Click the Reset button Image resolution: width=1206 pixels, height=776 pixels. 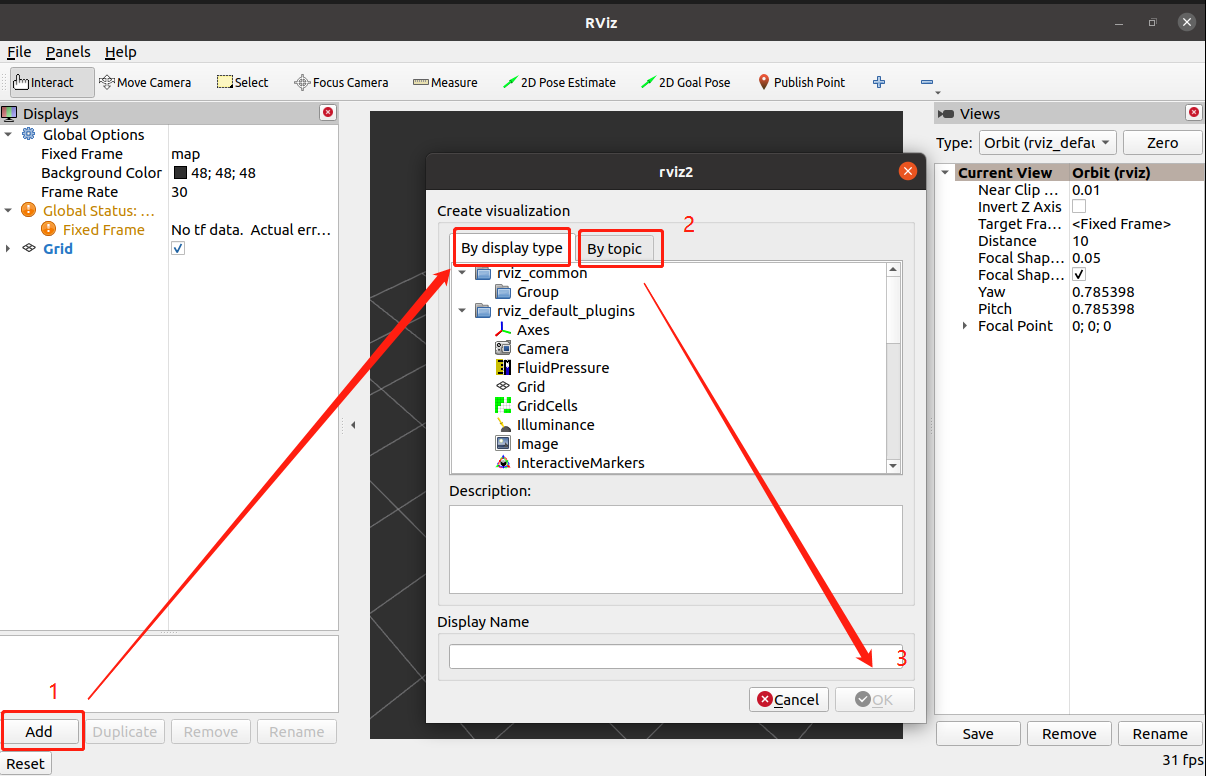pyautogui.click(x=25, y=764)
